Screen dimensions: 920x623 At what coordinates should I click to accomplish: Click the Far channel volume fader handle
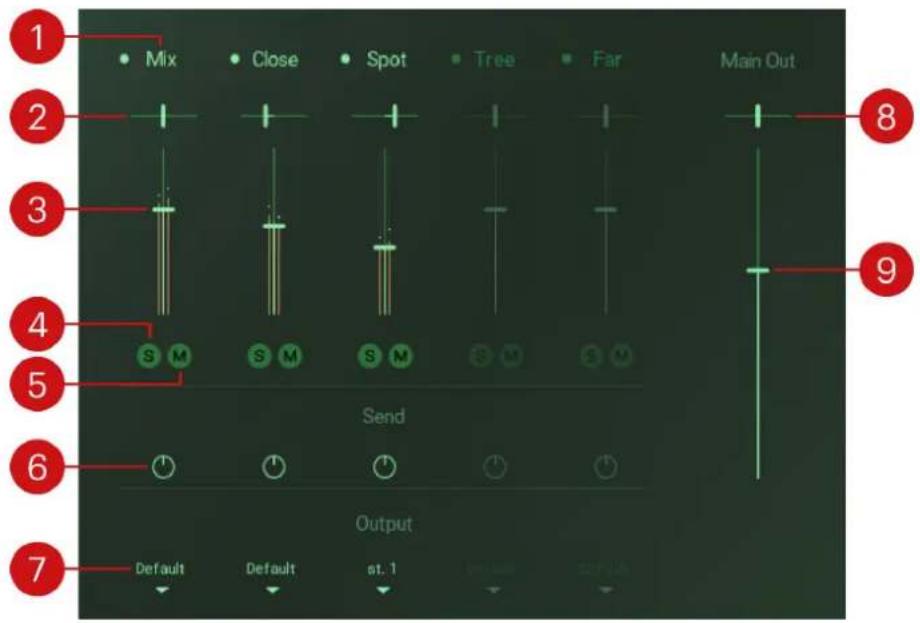(606, 209)
